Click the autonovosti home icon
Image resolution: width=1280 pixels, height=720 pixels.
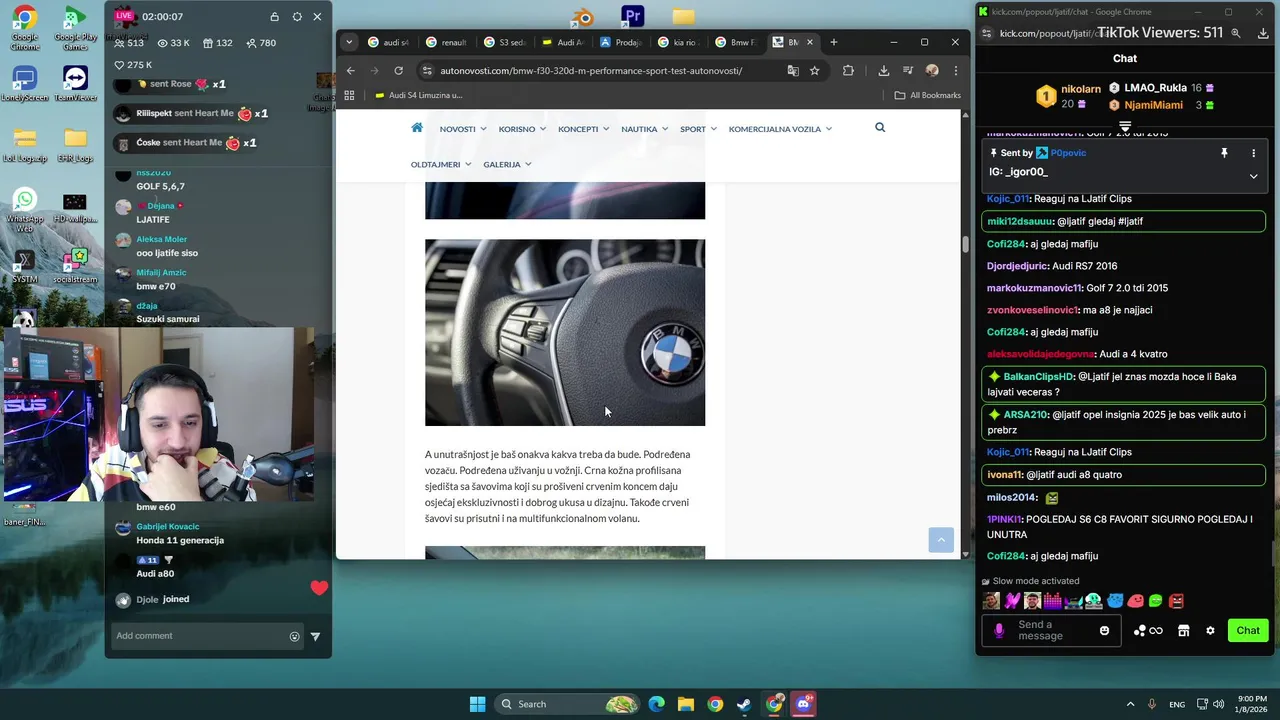point(417,128)
